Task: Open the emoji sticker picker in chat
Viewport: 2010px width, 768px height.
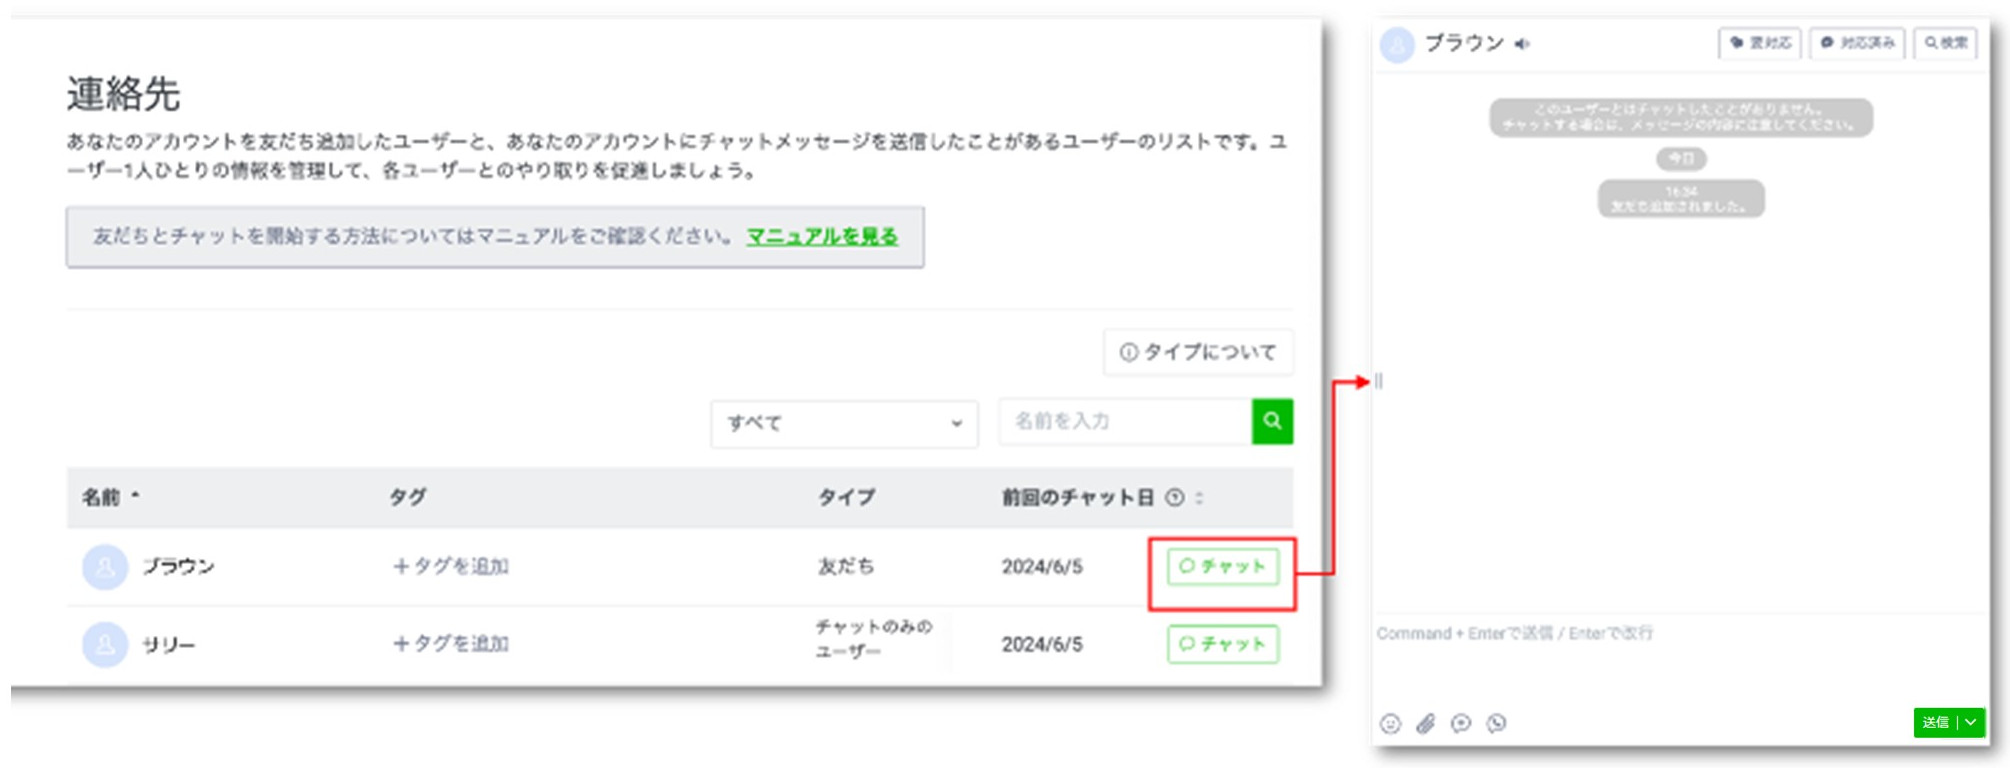Action: coord(1390,724)
